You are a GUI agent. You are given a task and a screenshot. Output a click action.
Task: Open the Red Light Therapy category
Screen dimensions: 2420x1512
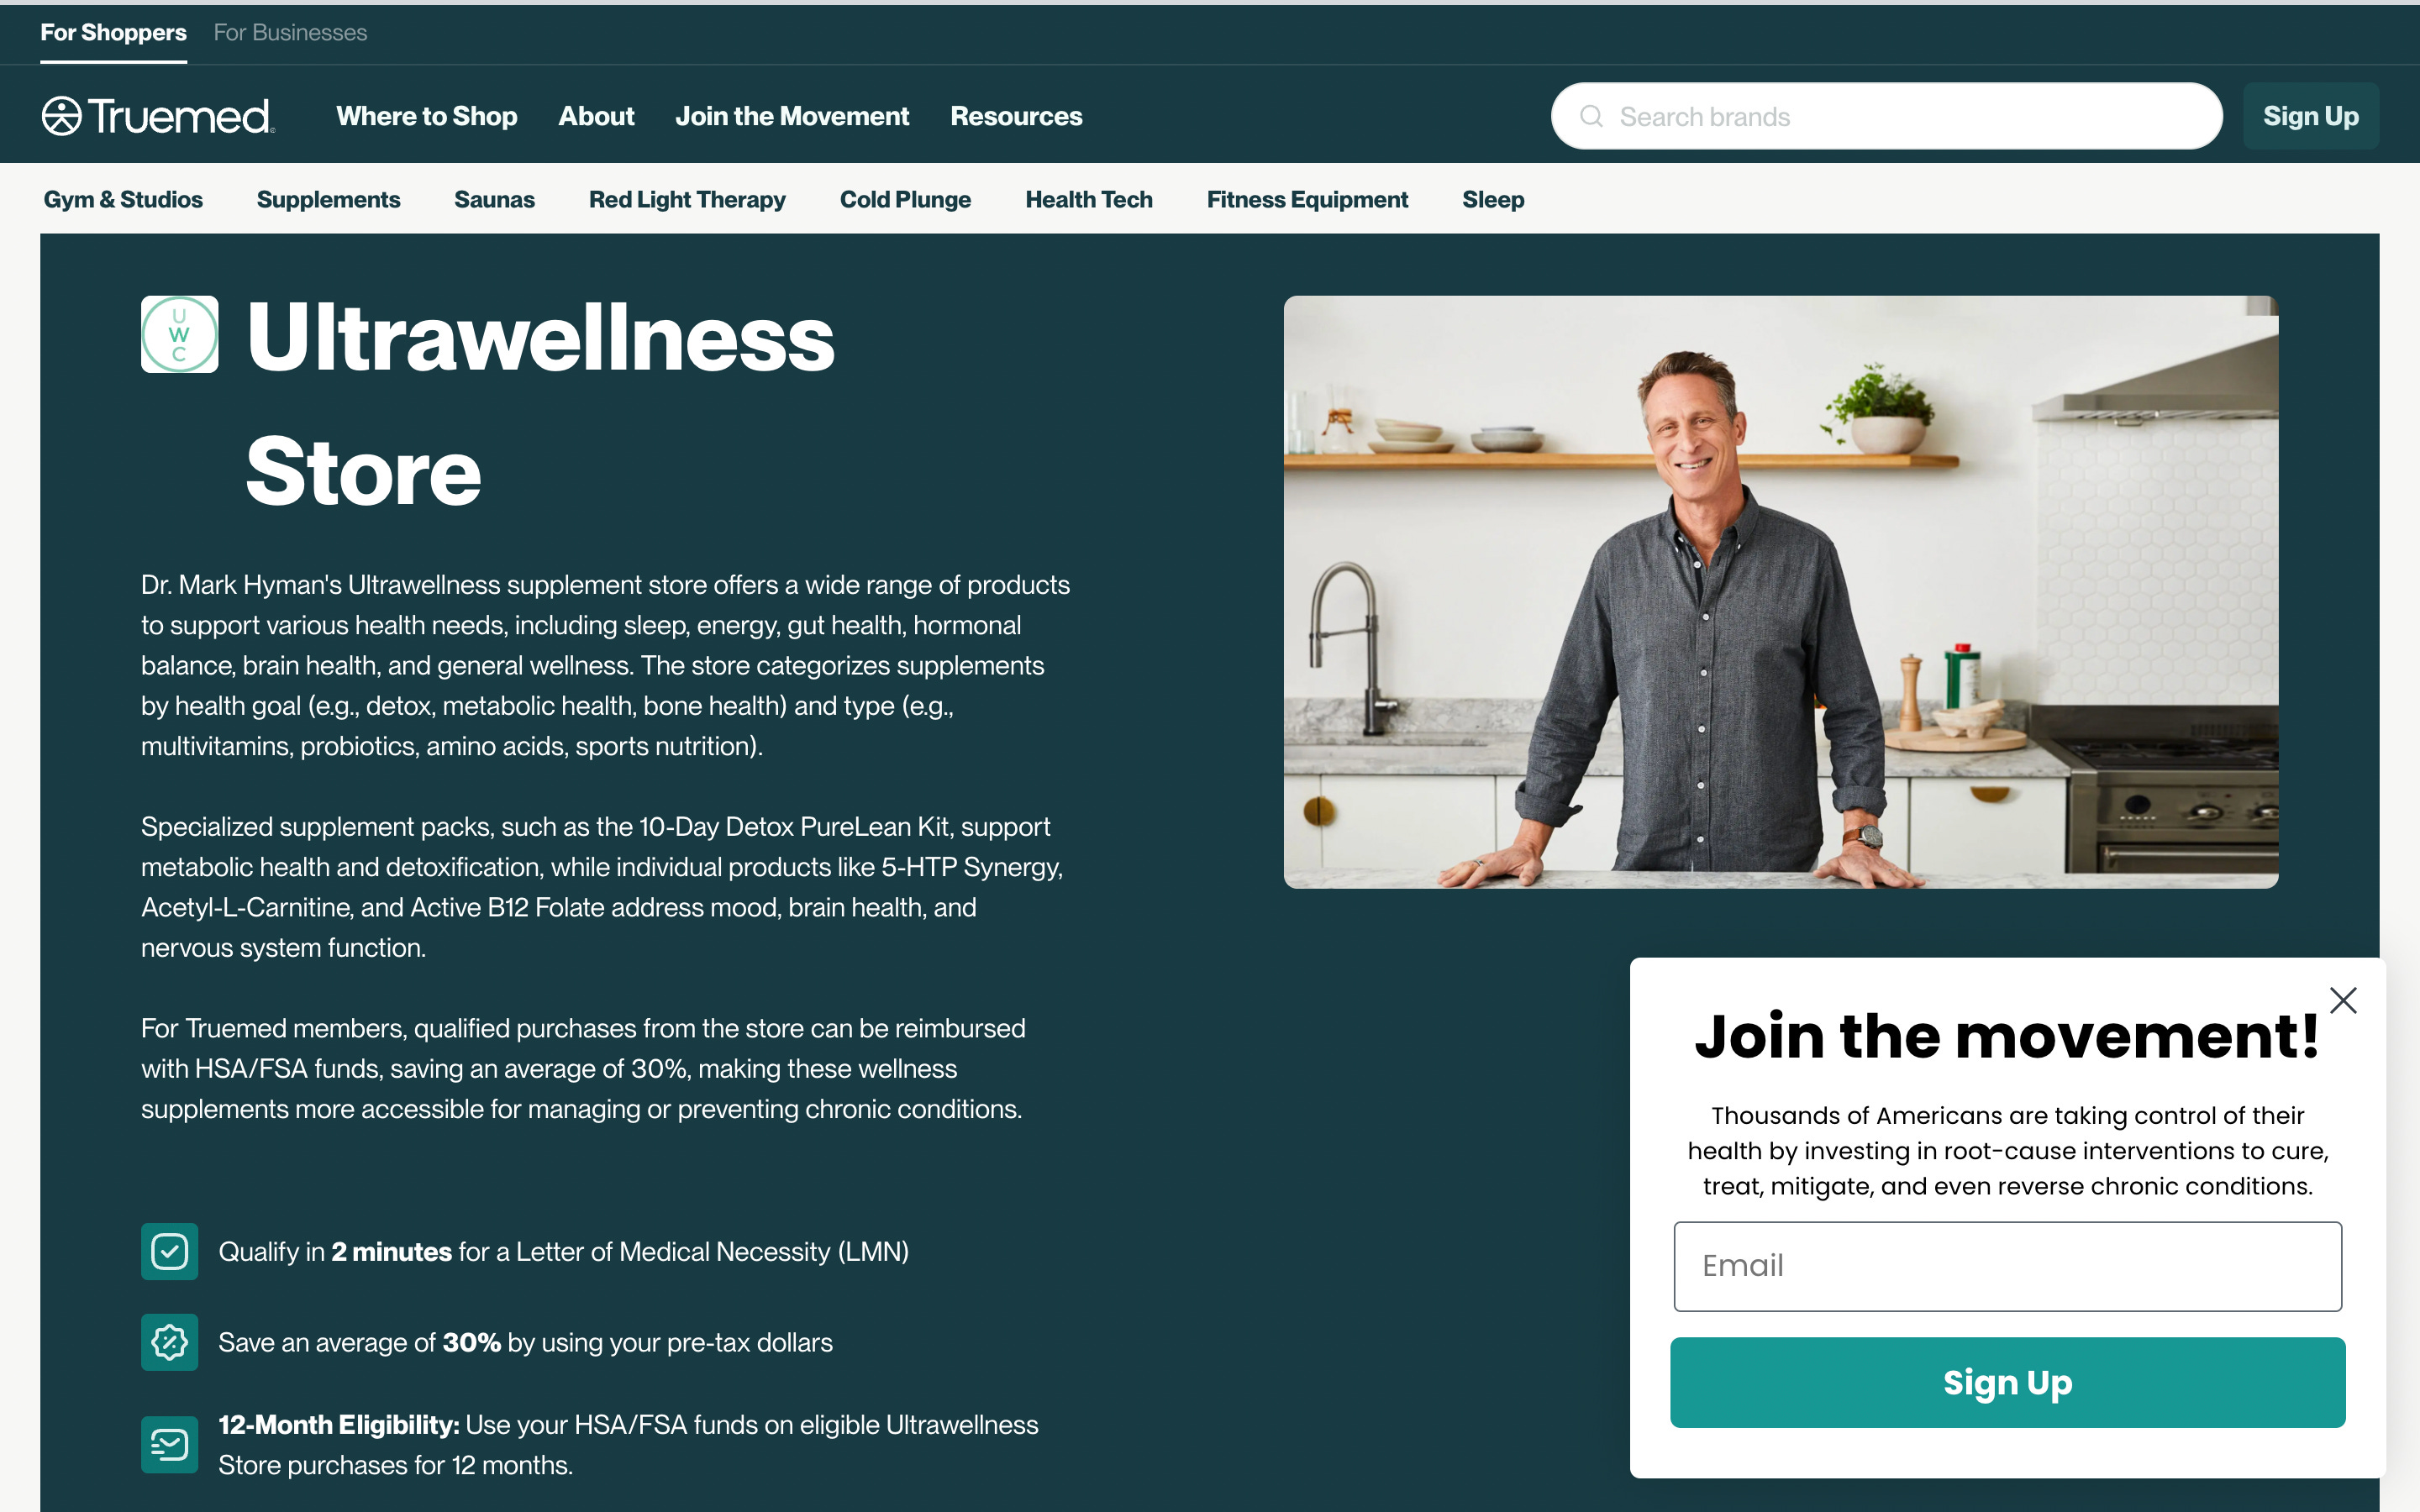(687, 200)
